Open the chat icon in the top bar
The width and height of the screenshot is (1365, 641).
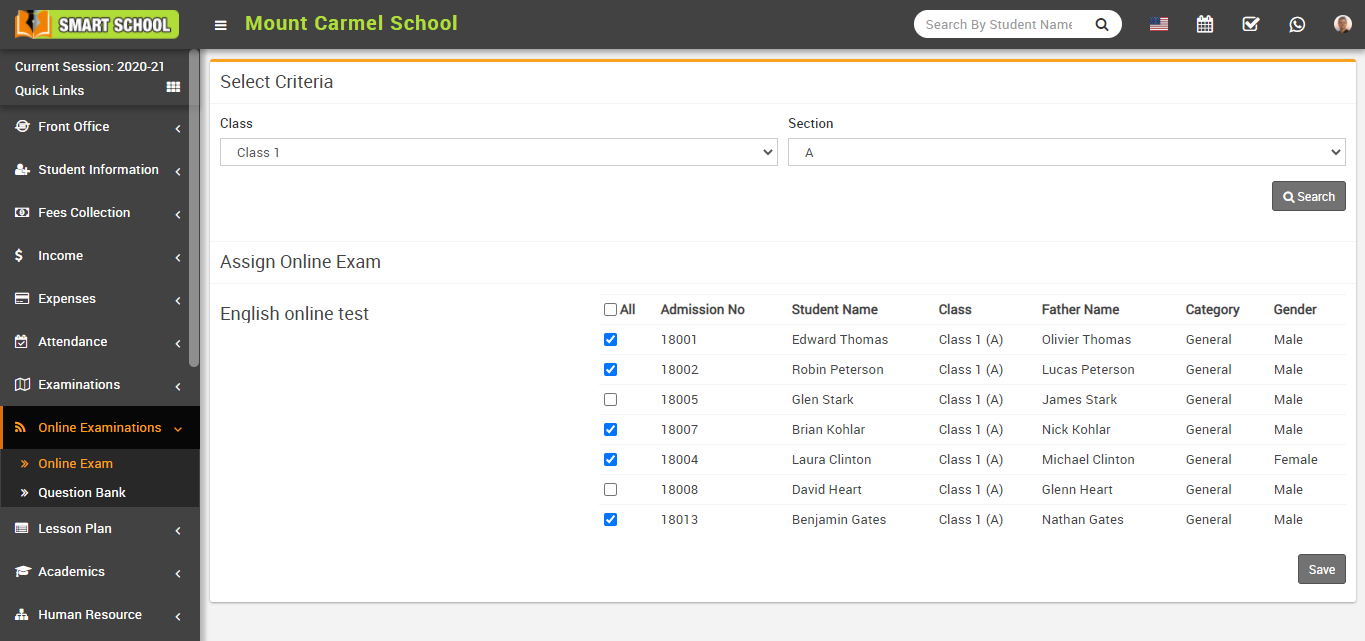(1297, 23)
